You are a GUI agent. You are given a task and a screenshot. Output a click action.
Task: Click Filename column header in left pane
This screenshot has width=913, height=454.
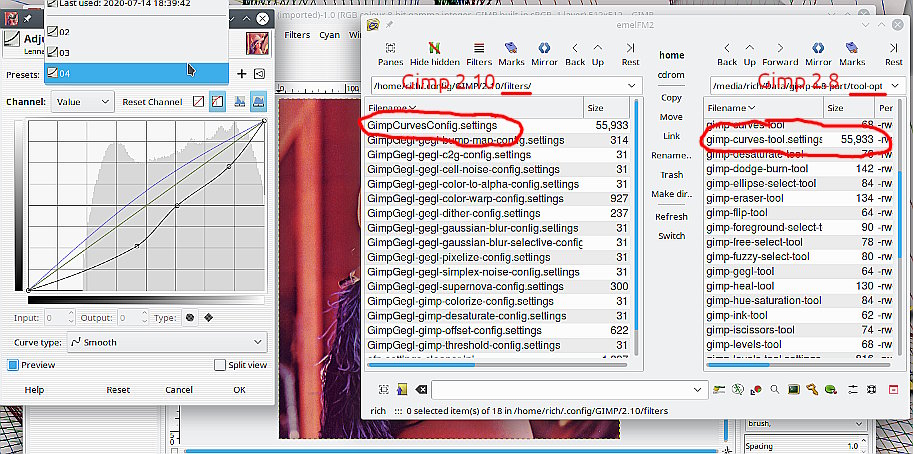click(x=474, y=108)
